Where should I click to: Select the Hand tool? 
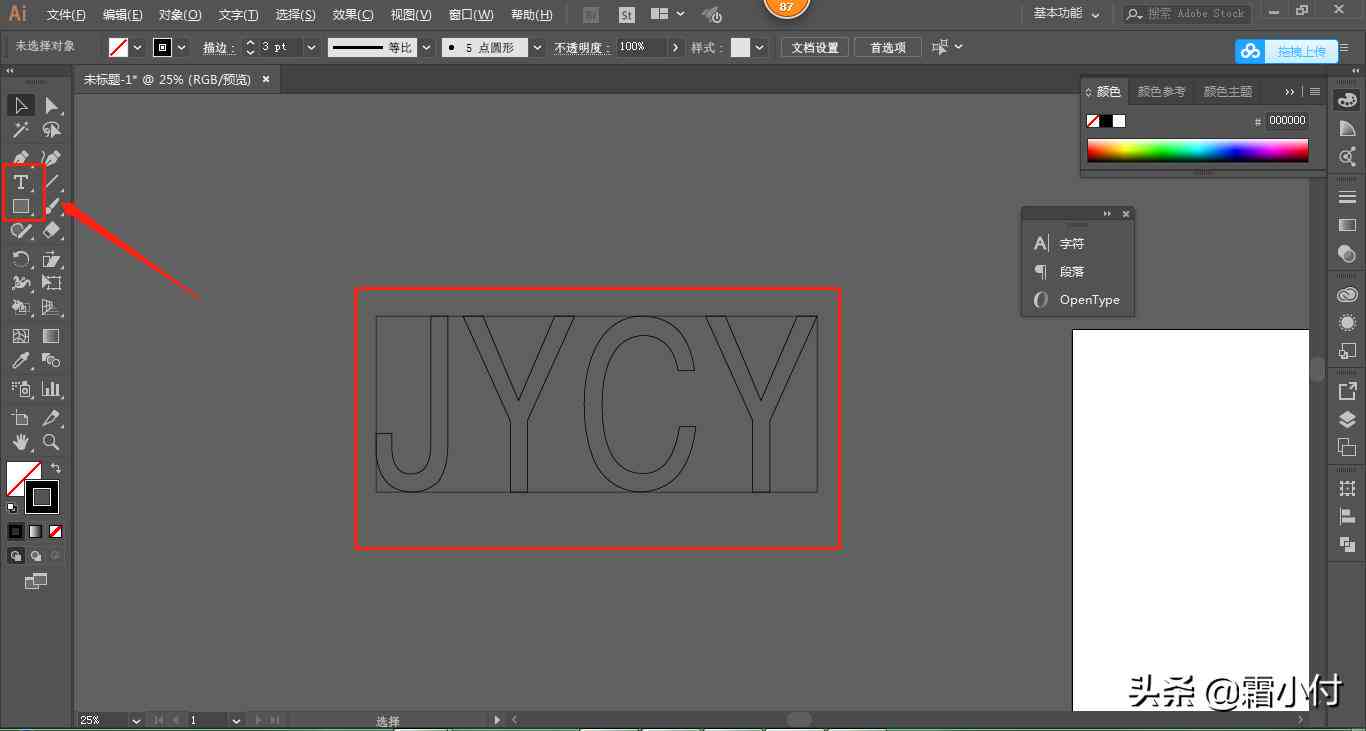(x=20, y=442)
